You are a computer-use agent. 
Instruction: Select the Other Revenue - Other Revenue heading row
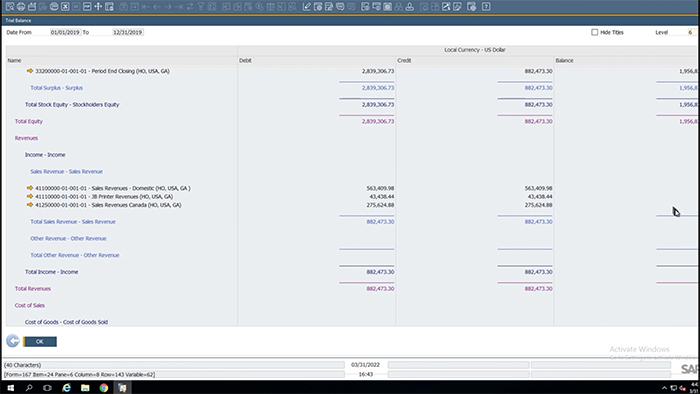68,238
